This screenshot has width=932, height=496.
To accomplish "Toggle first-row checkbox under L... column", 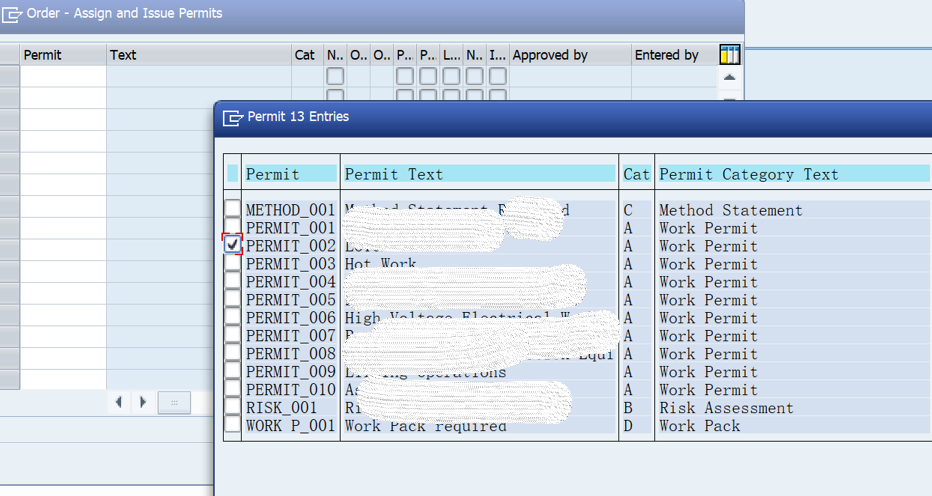I will 451,76.
